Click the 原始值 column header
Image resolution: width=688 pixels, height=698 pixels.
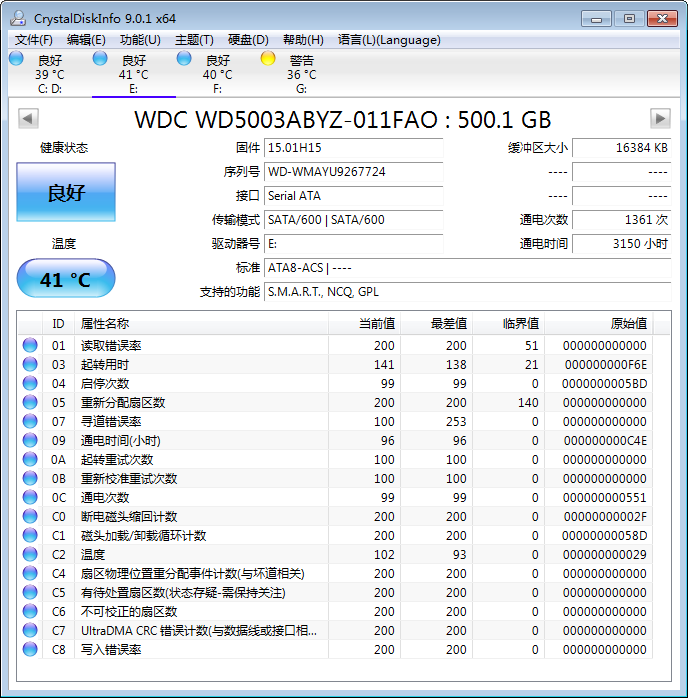(628, 324)
